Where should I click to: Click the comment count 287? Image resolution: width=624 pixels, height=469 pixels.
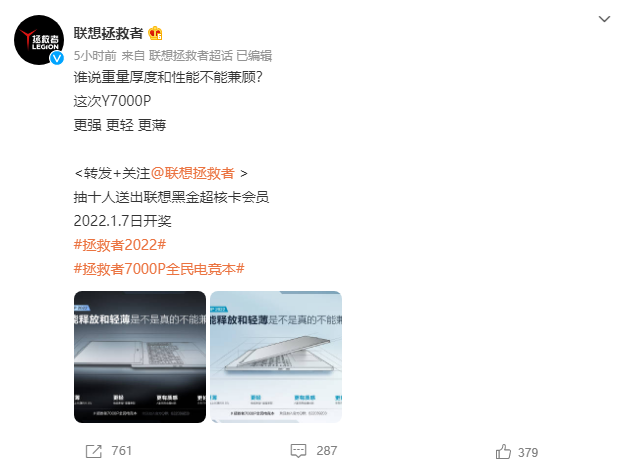point(327,451)
